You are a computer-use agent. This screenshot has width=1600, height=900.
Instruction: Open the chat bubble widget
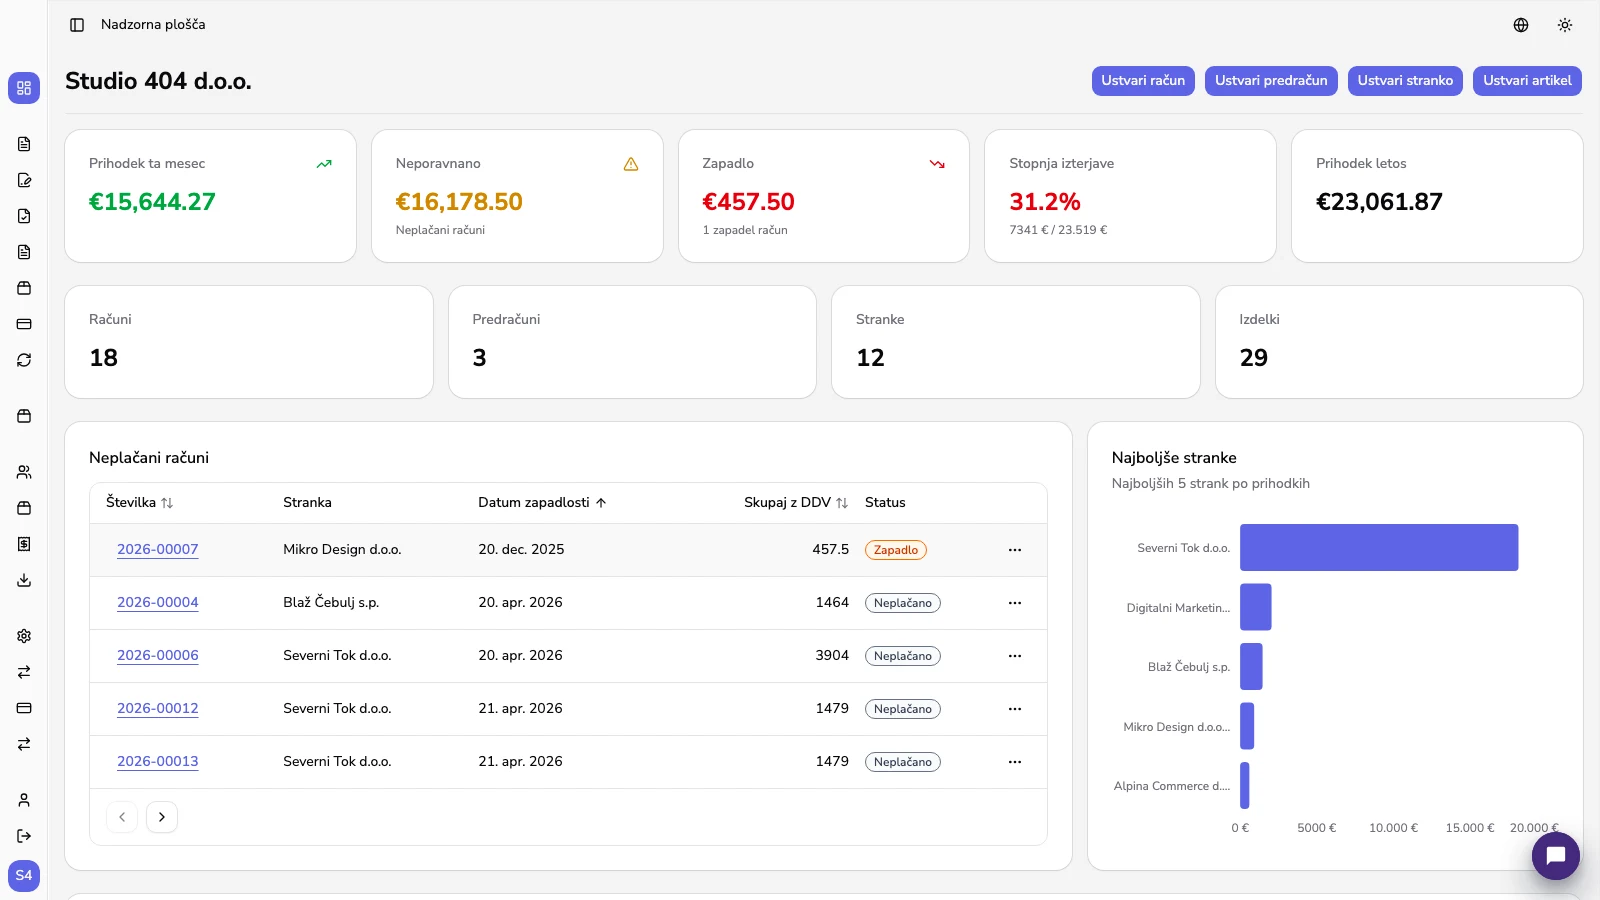pyautogui.click(x=1556, y=855)
